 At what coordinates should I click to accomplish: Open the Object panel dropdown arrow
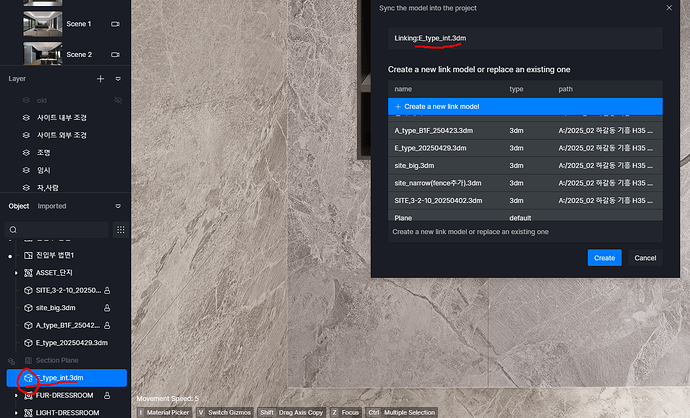(118, 206)
